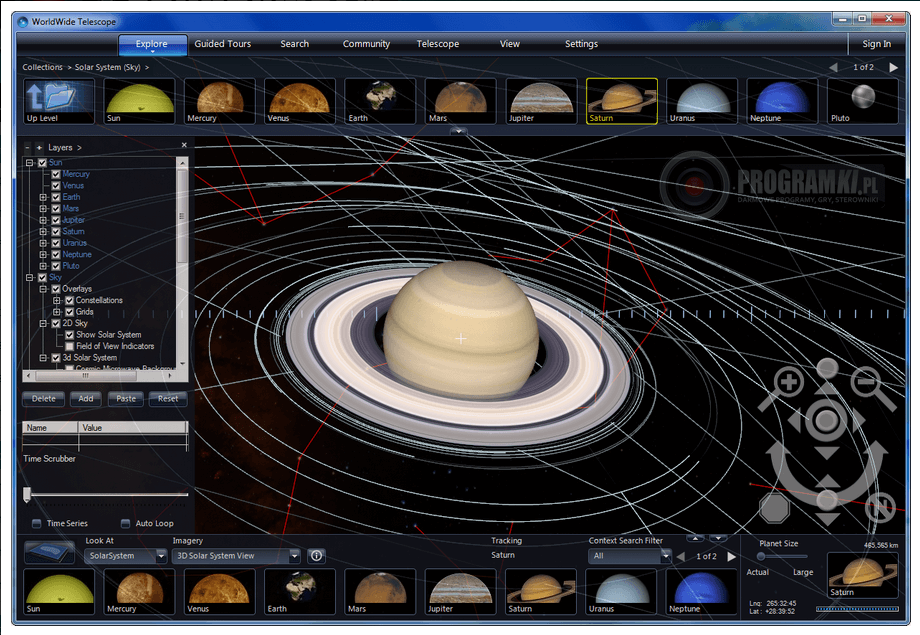Image resolution: width=920 pixels, height=635 pixels.
Task: Enable Field of View Indicators
Action: 69,346
